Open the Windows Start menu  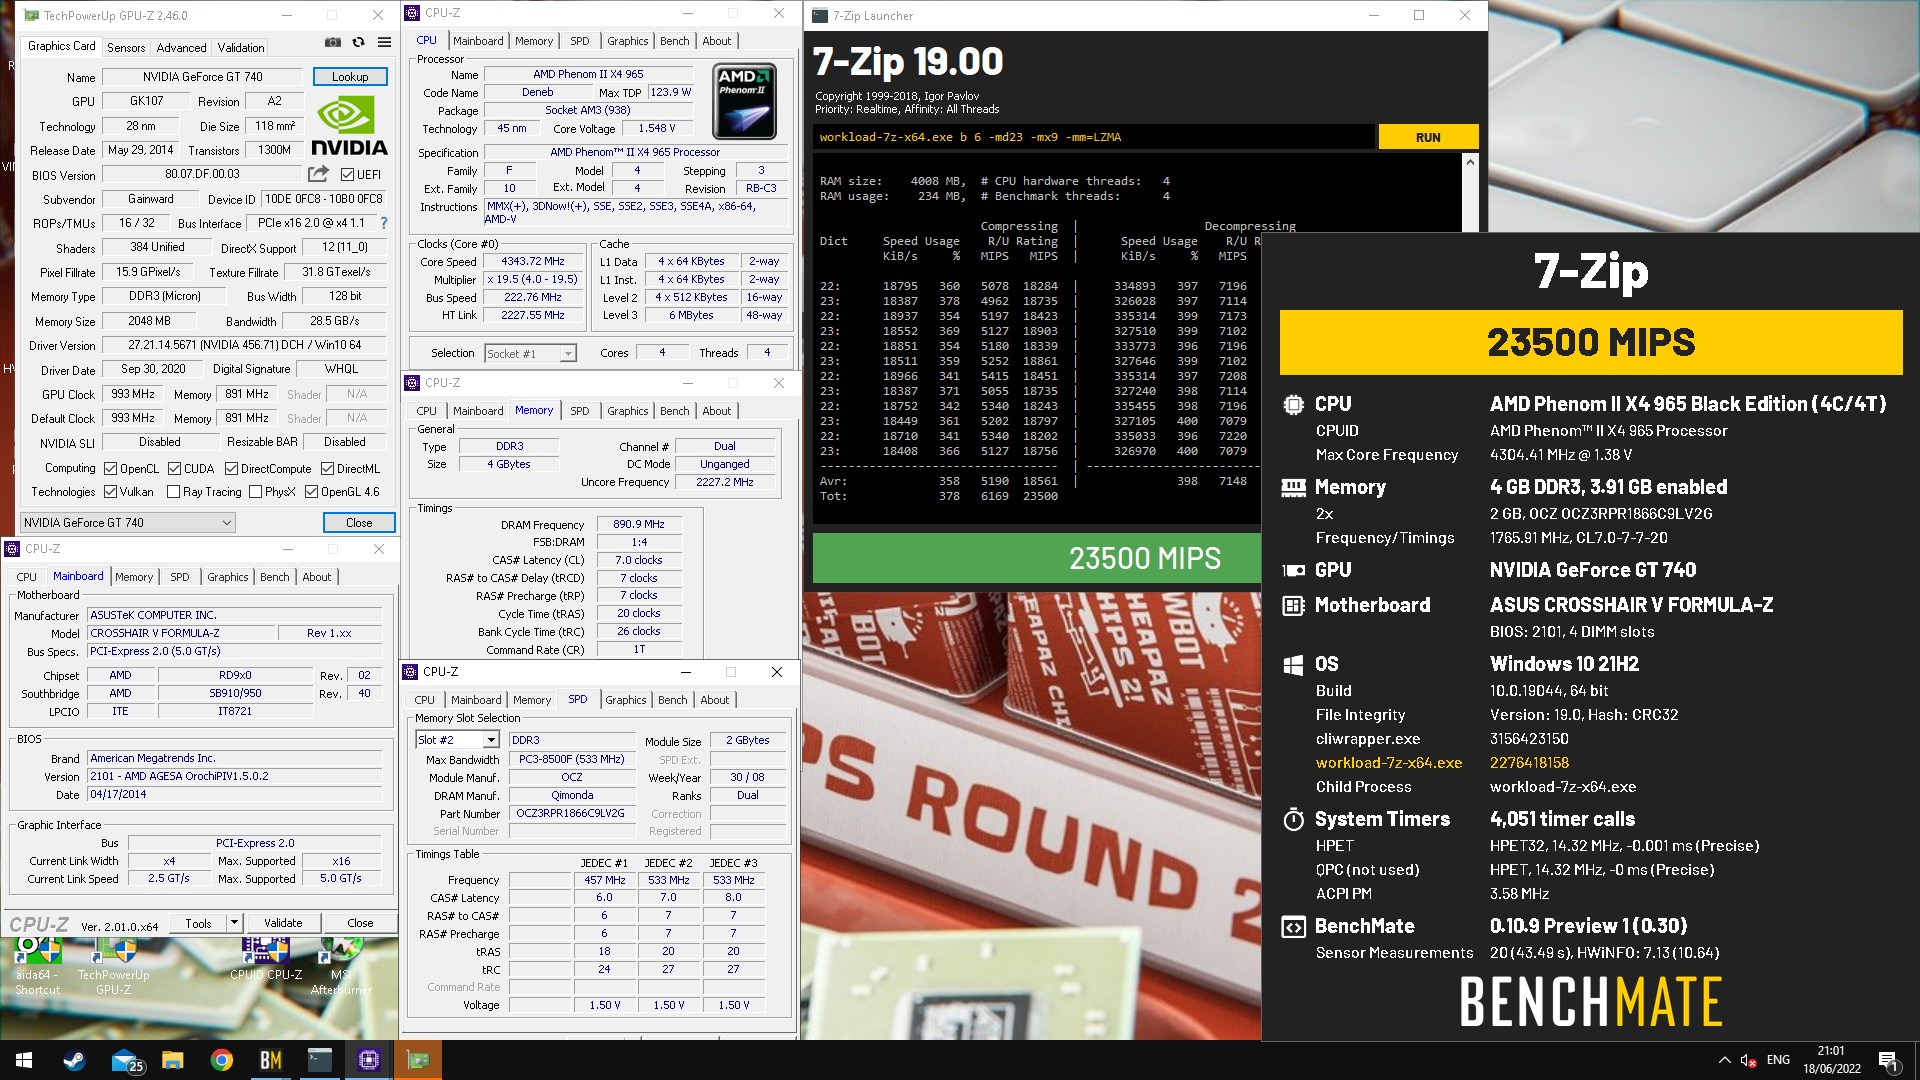coord(24,1060)
